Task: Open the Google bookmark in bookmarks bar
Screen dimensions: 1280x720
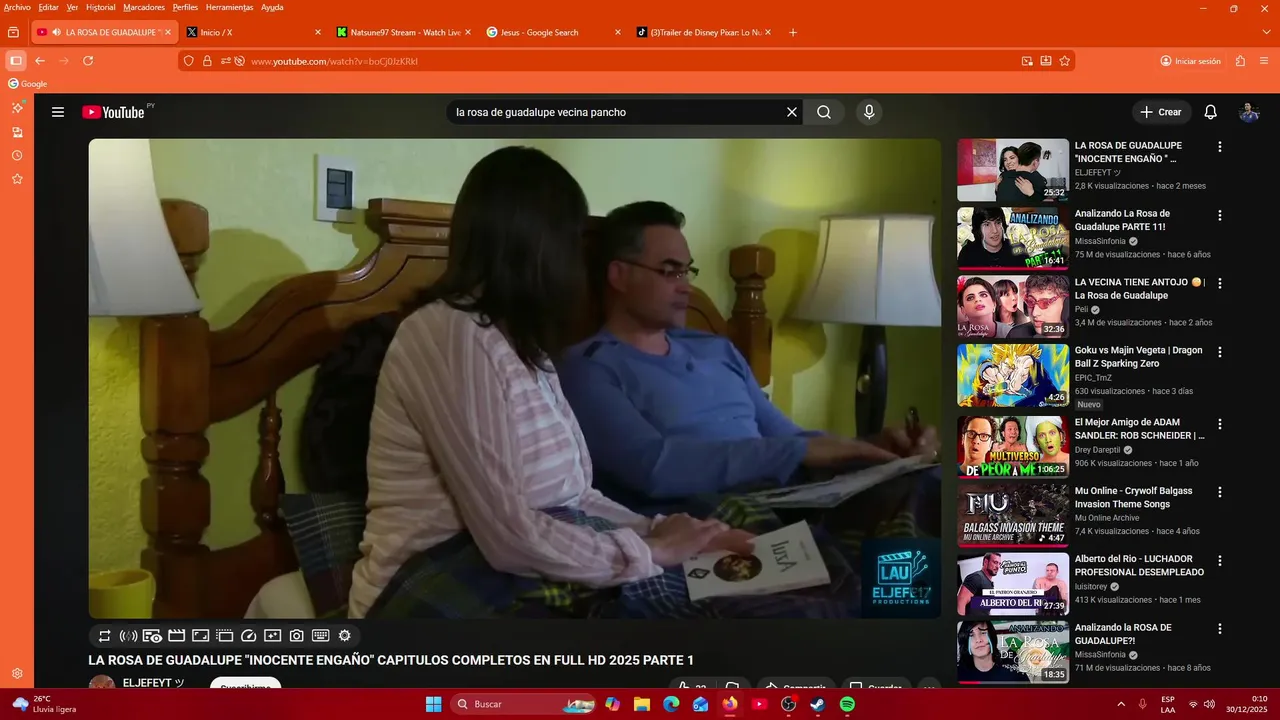Action: click(28, 84)
